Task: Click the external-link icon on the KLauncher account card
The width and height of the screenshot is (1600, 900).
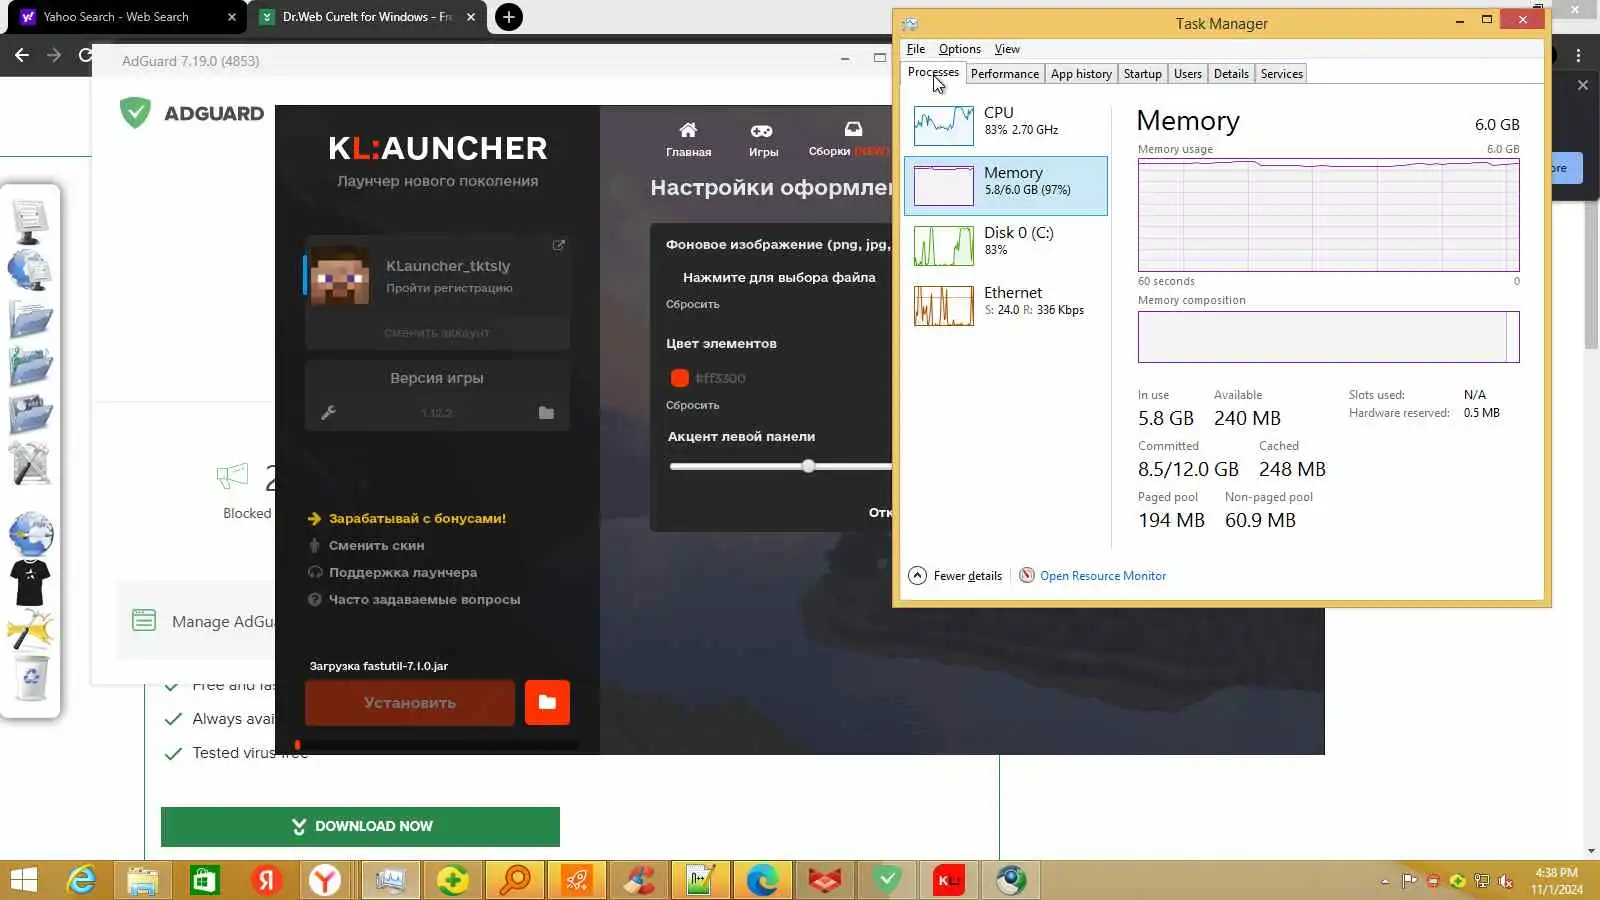Action: 559,245
